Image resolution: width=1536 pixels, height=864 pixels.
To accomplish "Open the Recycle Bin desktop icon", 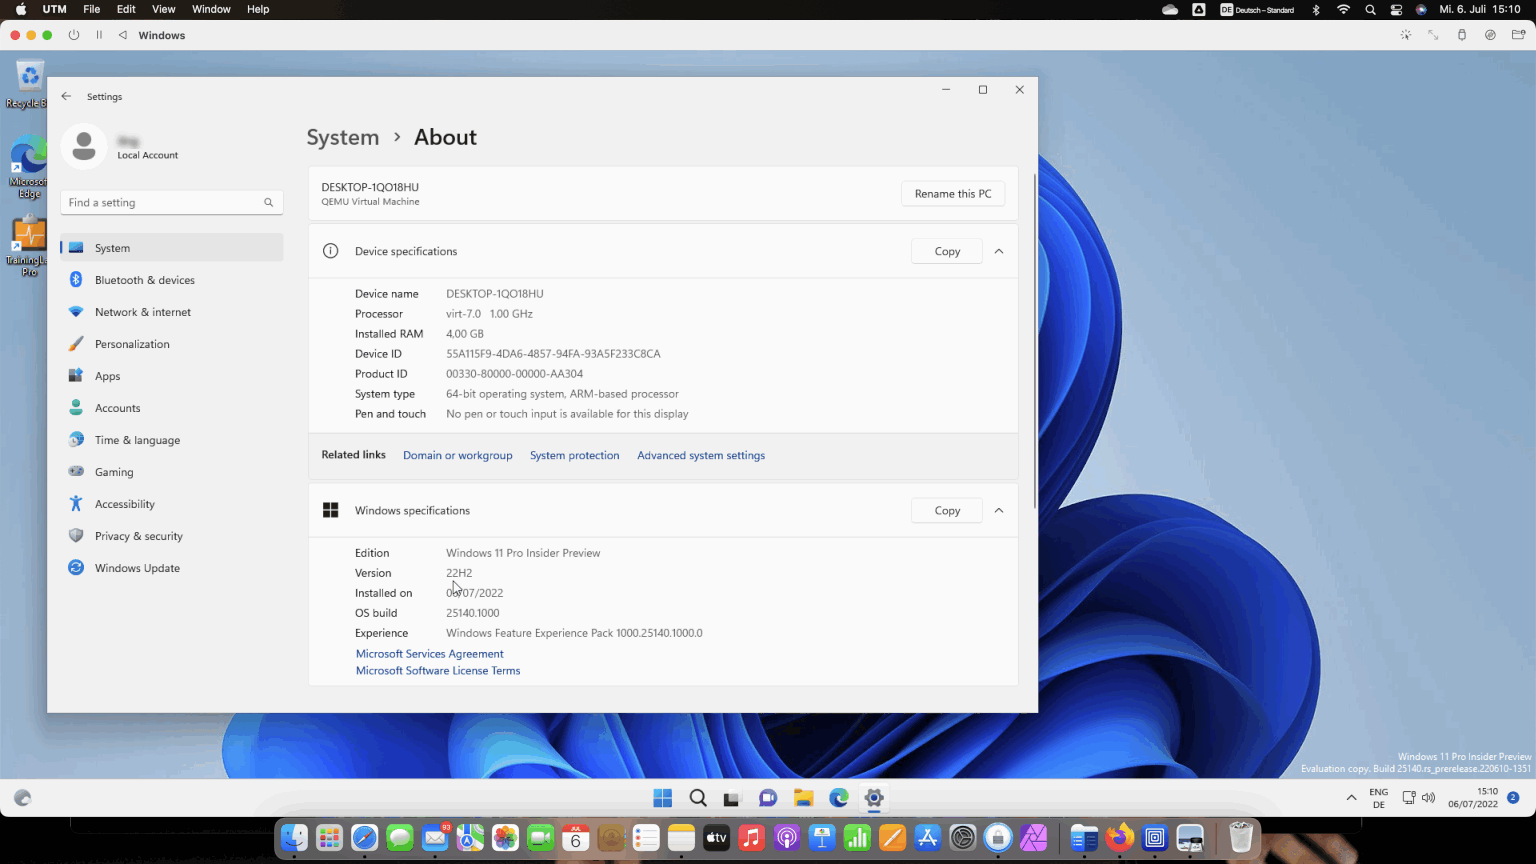I will tap(28, 84).
